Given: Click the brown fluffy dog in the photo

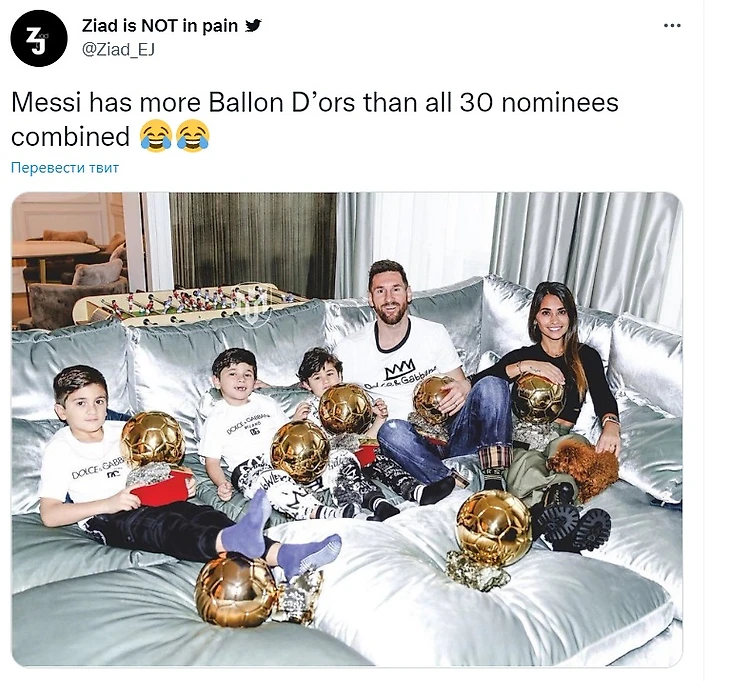Looking at the screenshot, I should (585, 468).
